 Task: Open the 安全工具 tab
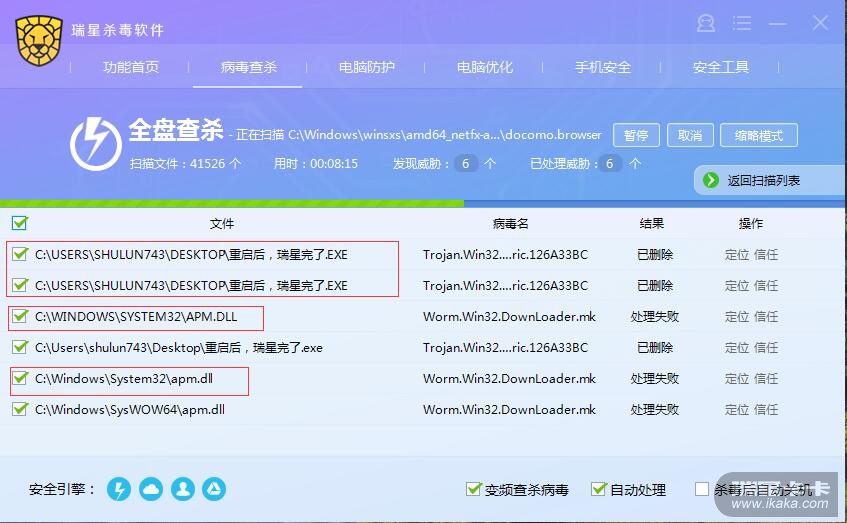[x=721, y=67]
